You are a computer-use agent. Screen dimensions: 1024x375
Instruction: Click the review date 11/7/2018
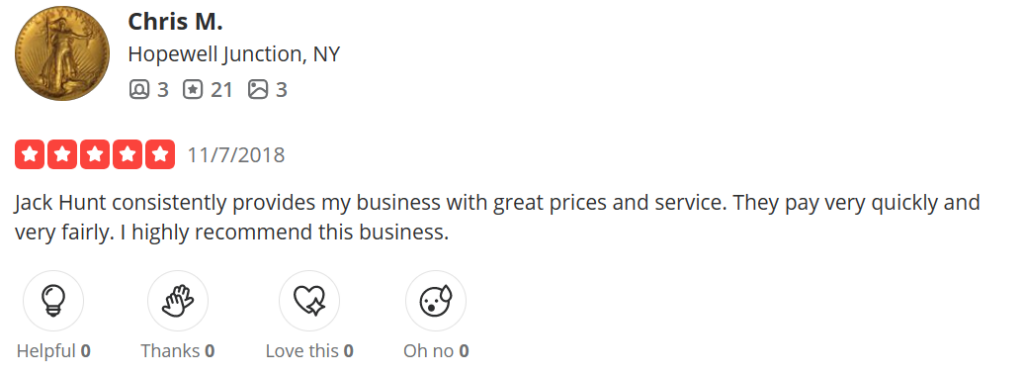236,155
